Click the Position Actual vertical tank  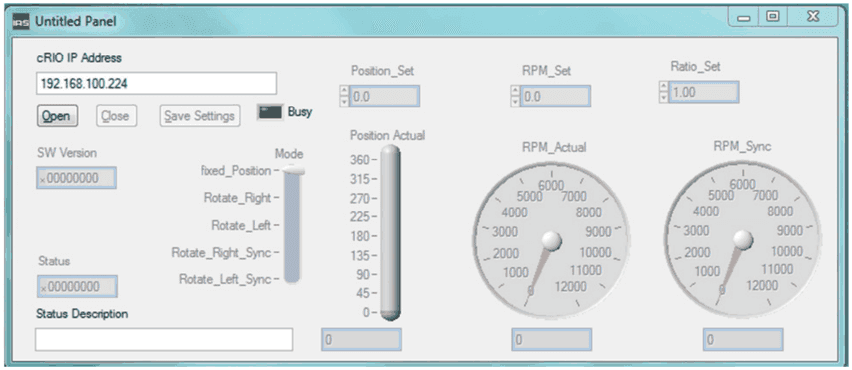click(x=390, y=233)
